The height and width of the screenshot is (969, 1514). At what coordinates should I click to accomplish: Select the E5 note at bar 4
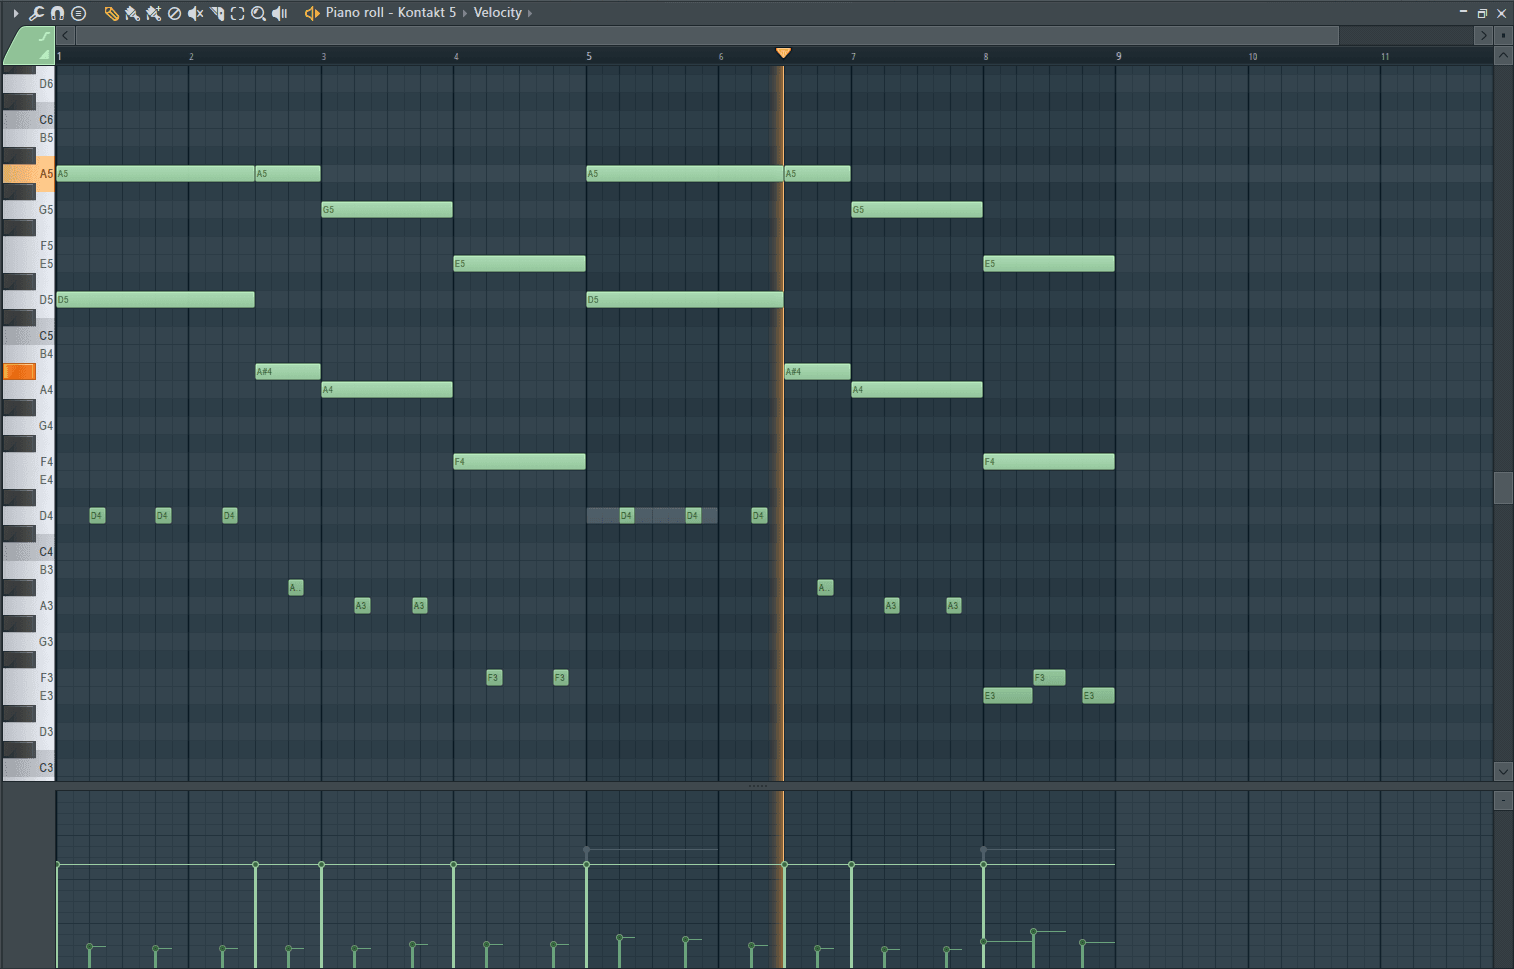(519, 264)
